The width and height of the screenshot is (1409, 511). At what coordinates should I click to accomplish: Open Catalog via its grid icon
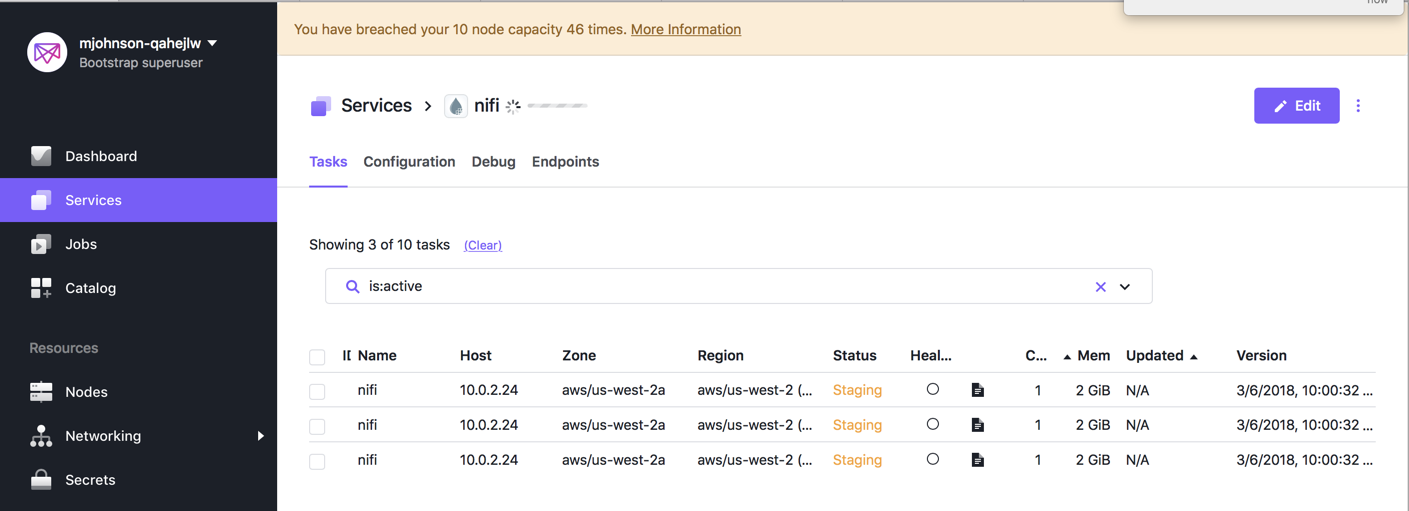[x=41, y=288]
